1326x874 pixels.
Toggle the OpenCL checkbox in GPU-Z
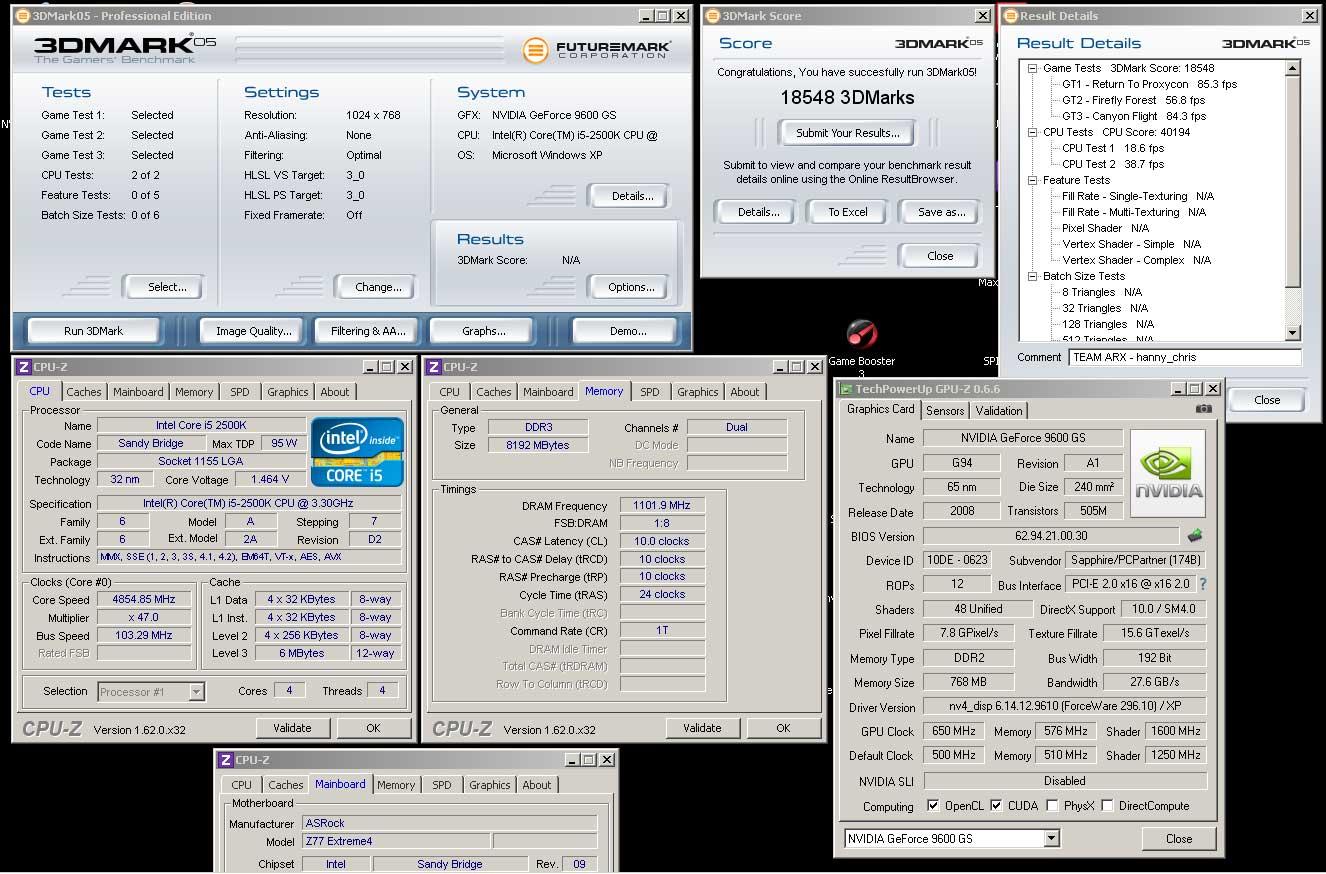[933, 805]
